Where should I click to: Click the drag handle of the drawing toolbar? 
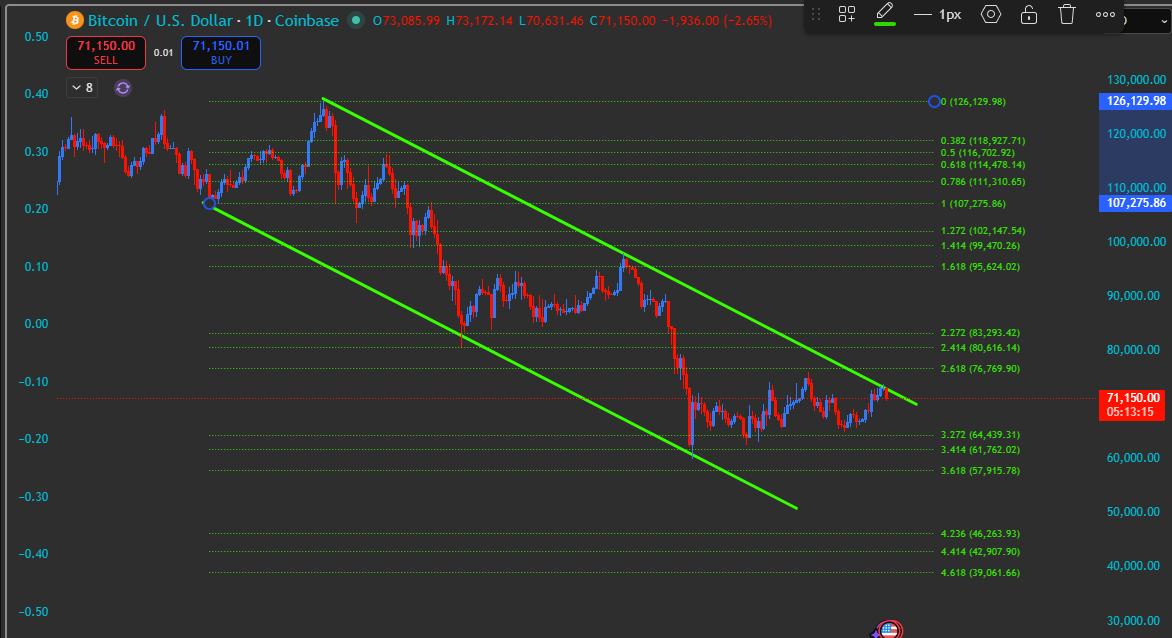point(816,14)
